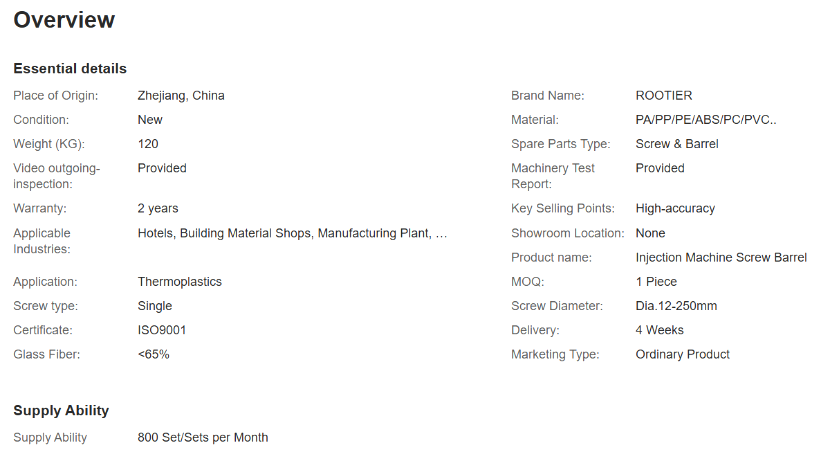
Task: Click the ISO9001 certificate value
Action: pyautogui.click(x=162, y=330)
